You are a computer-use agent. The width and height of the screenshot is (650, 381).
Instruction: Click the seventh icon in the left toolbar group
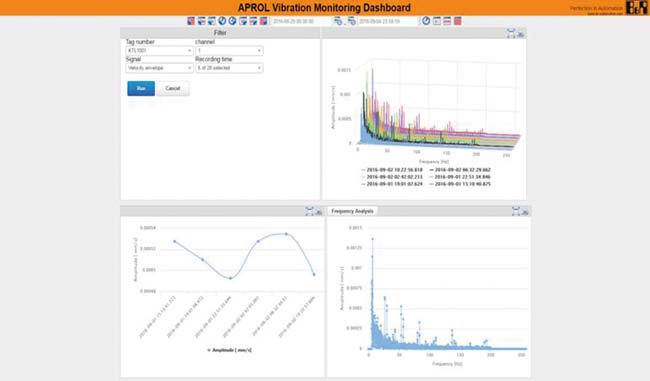(253, 21)
